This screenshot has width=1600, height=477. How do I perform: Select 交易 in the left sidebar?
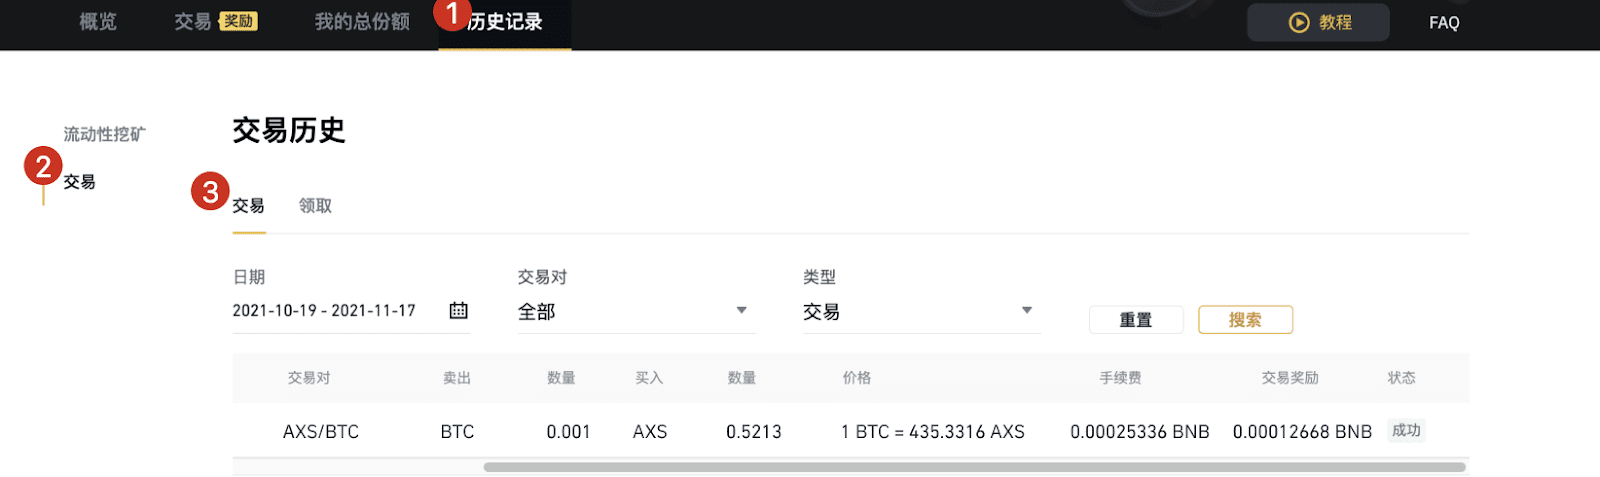point(80,181)
